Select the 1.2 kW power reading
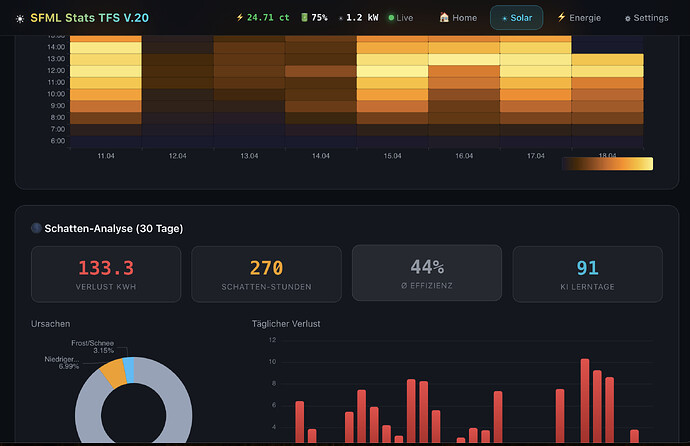This screenshot has height=446, width=690. pyautogui.click(x=362, y=18)
